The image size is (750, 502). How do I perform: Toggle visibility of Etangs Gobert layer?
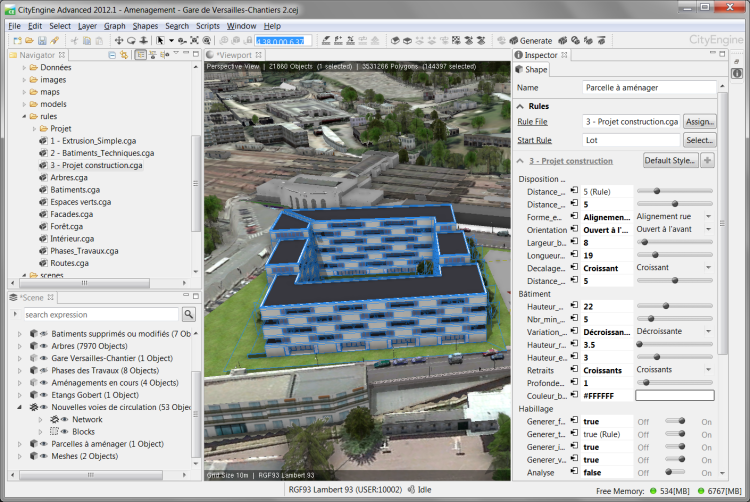(44, 395)
